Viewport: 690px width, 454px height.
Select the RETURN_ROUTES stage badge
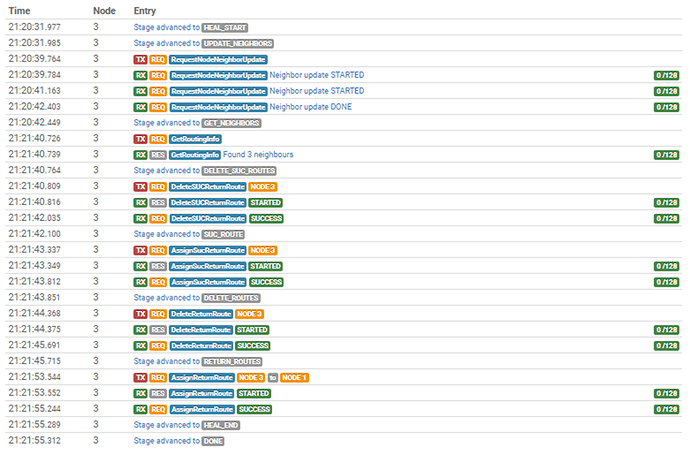point(232,362)
